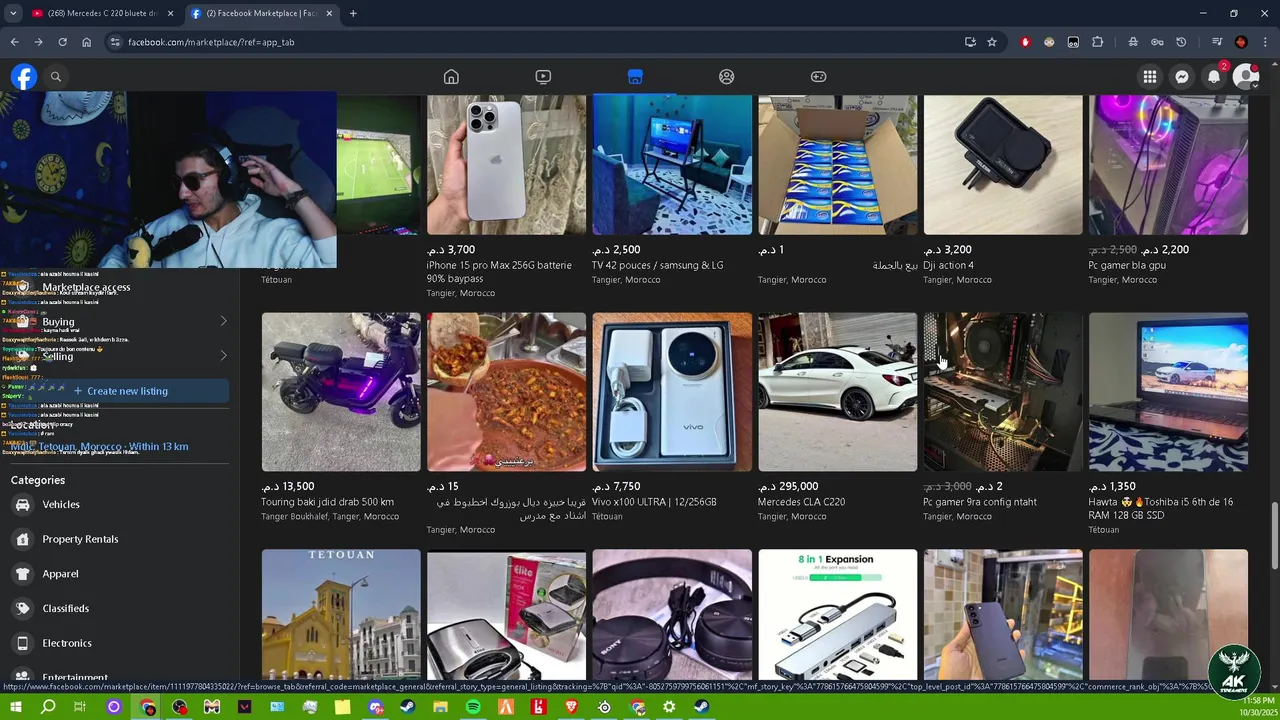Expand the Buying section chevron

tap(223, 321)
